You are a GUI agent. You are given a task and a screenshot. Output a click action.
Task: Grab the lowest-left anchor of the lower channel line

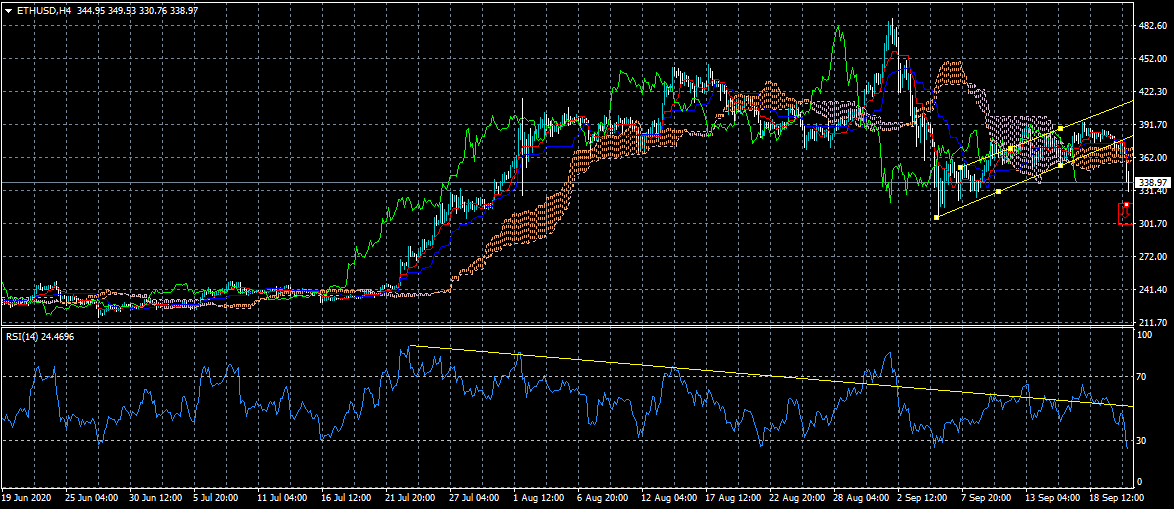tap(936, 217)
